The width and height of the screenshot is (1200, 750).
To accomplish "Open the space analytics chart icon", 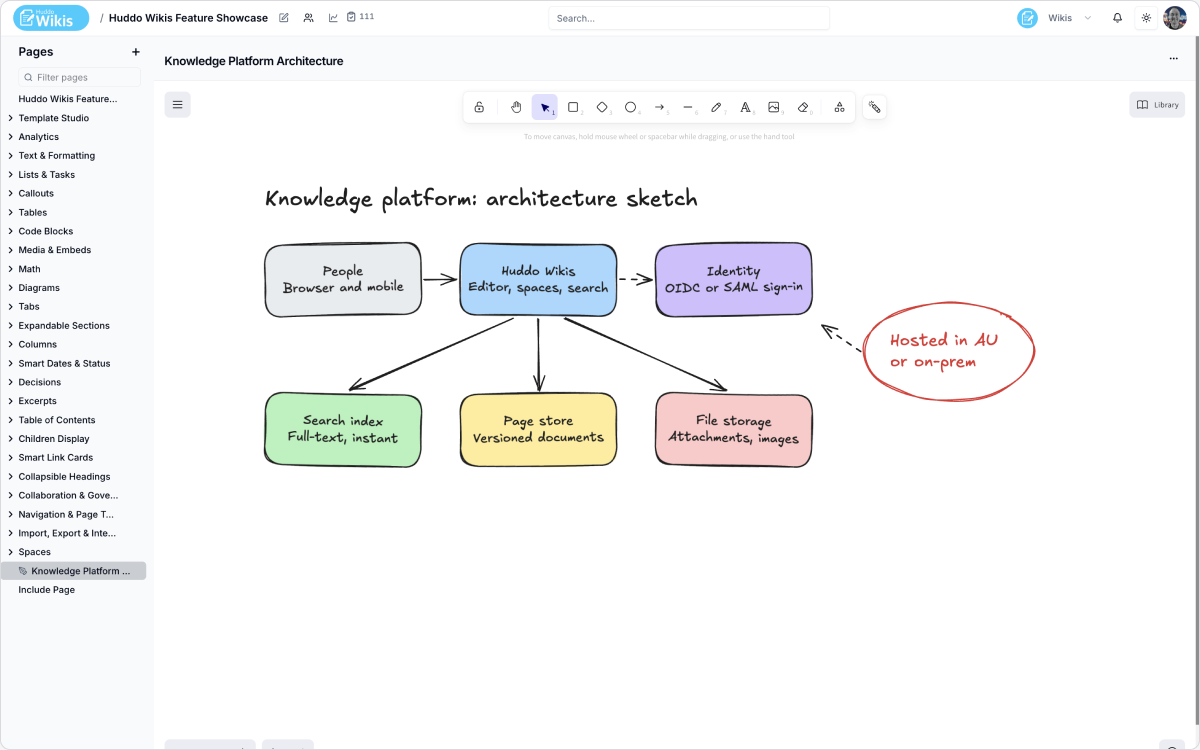I will tap(333, 18).
